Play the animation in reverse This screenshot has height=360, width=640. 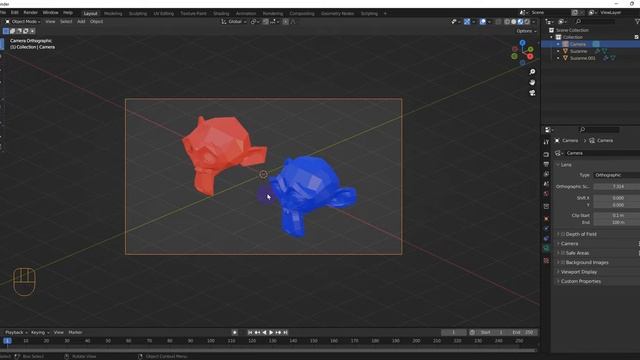[x=264, y=333]
